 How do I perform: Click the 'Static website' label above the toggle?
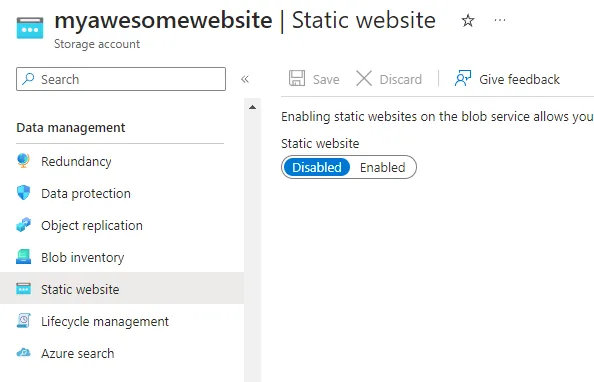click(320, 143)
